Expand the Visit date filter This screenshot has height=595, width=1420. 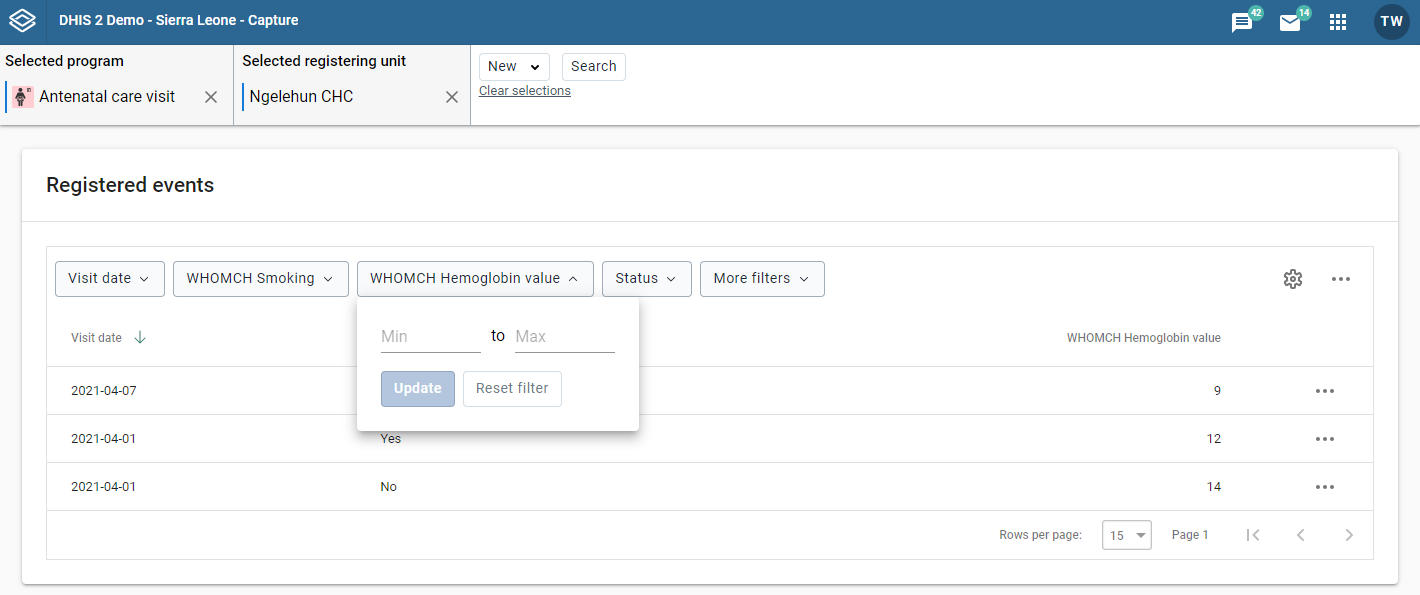(109, 279)
